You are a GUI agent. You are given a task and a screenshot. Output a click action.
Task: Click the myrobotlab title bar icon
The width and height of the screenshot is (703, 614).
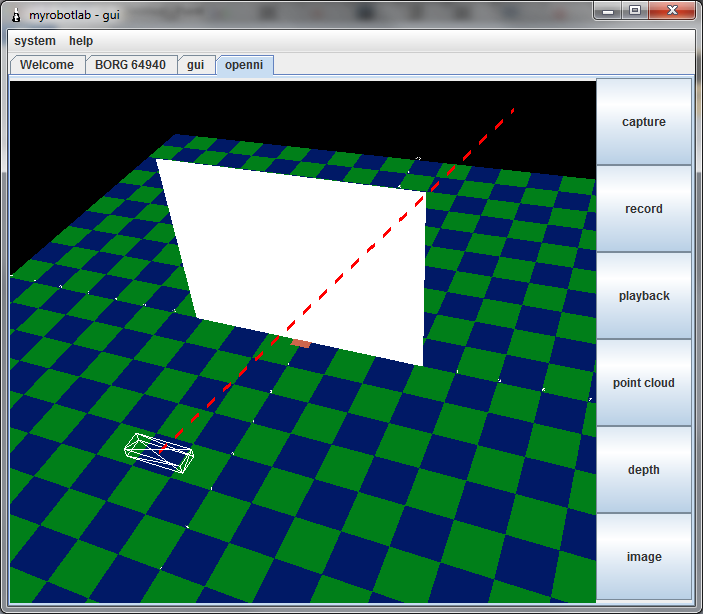click(16, 15)
